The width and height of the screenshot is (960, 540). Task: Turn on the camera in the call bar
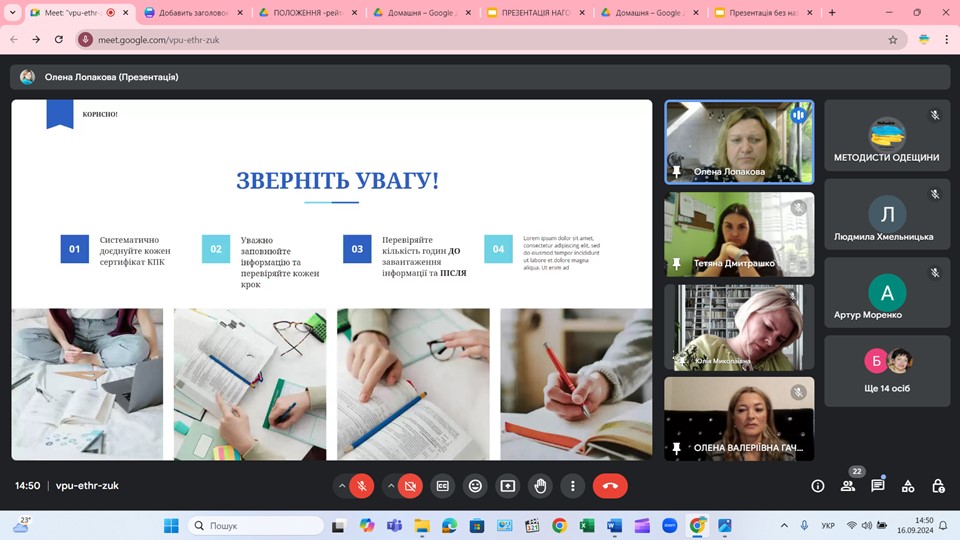coord(409,486)
